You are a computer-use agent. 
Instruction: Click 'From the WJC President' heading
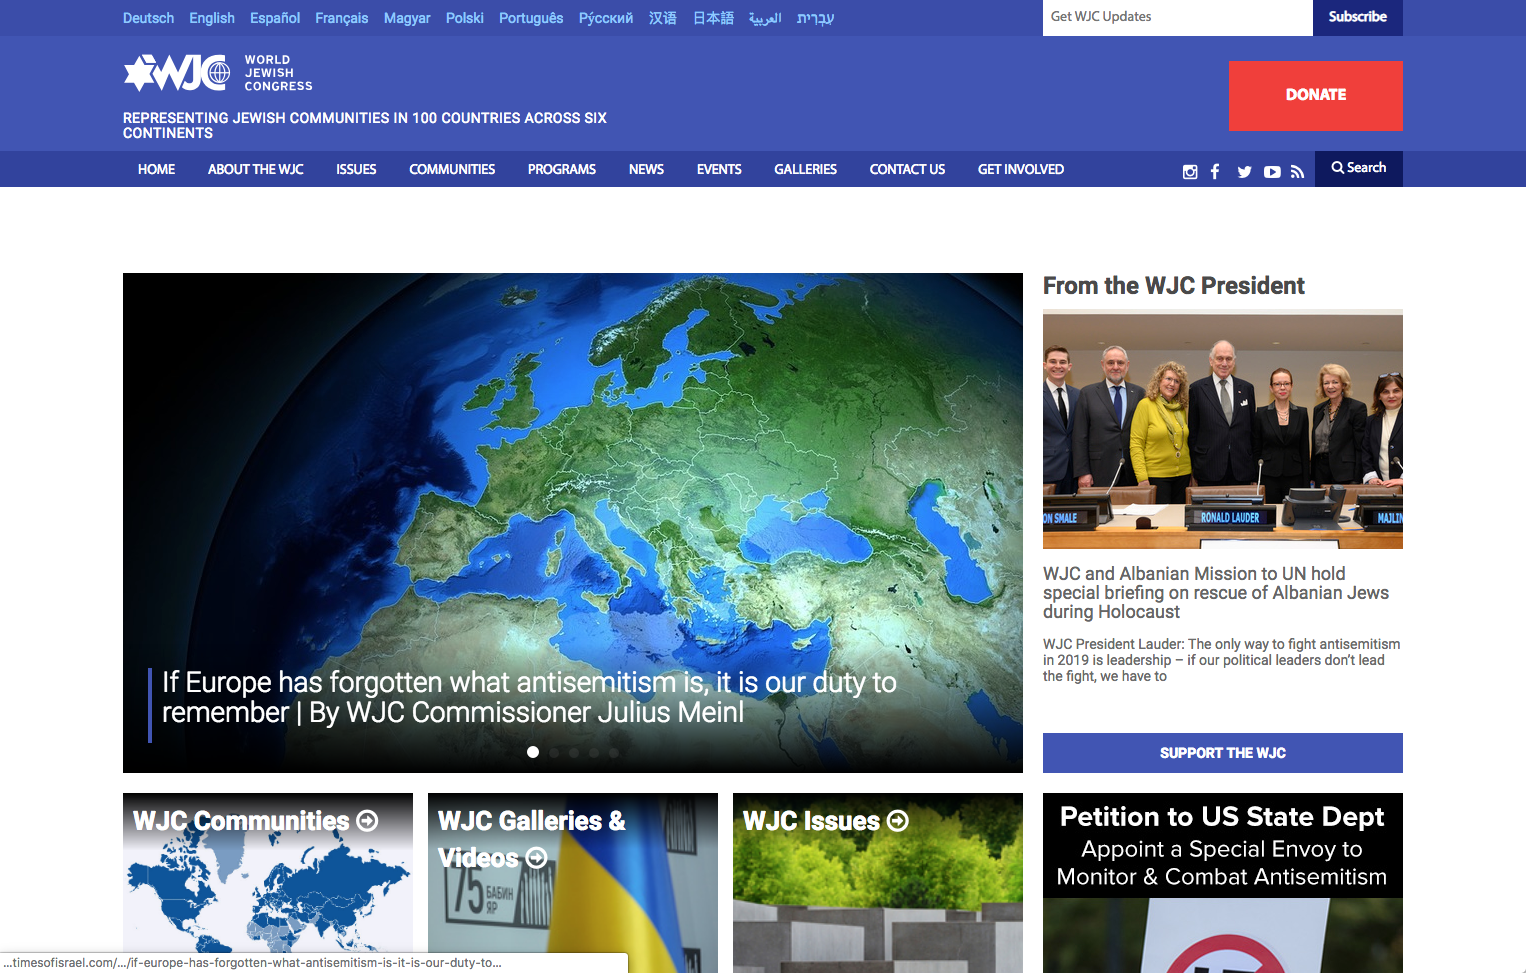(1174, 286)
